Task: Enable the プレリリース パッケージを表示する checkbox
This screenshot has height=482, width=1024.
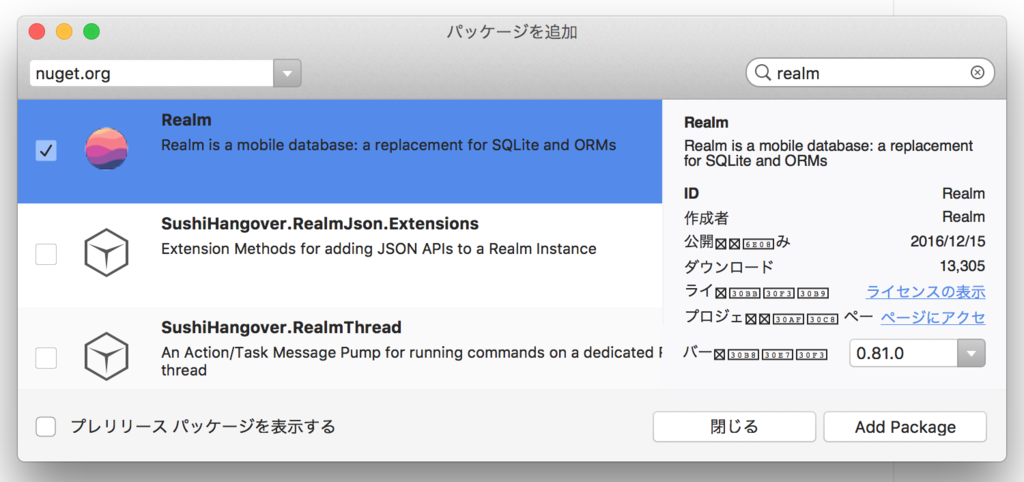Action: [46, 427]
